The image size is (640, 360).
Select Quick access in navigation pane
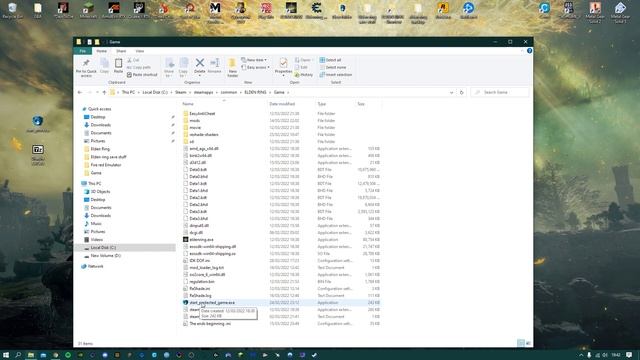pyautogui.click(x=99, y=109)
